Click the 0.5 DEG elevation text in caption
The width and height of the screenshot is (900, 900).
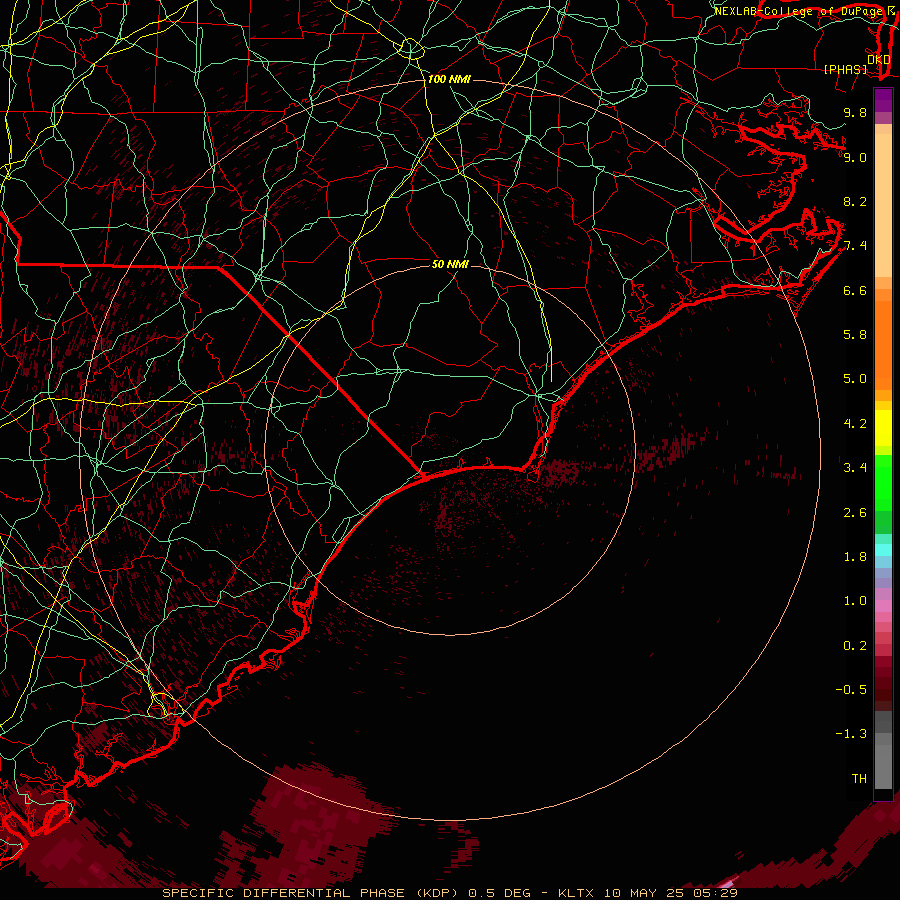click(501, 893)
